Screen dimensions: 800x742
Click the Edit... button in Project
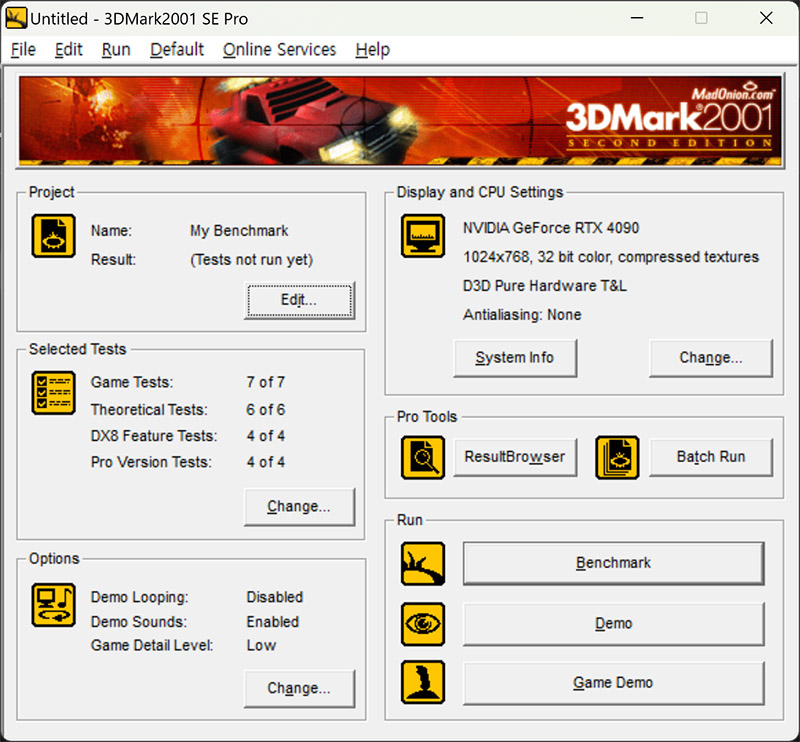(299, 300)
